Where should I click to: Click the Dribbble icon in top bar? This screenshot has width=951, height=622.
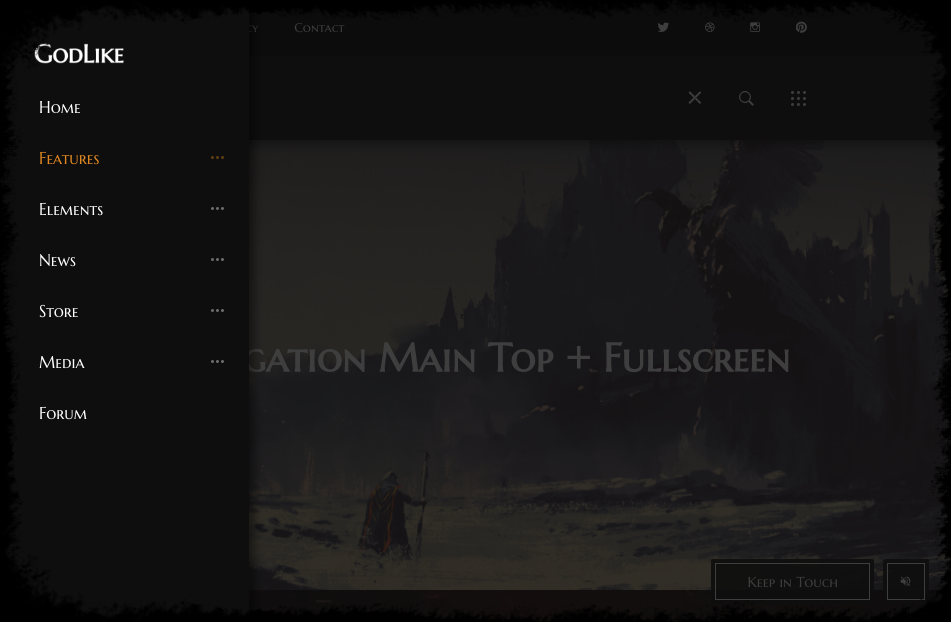click(x=710, y=28)
